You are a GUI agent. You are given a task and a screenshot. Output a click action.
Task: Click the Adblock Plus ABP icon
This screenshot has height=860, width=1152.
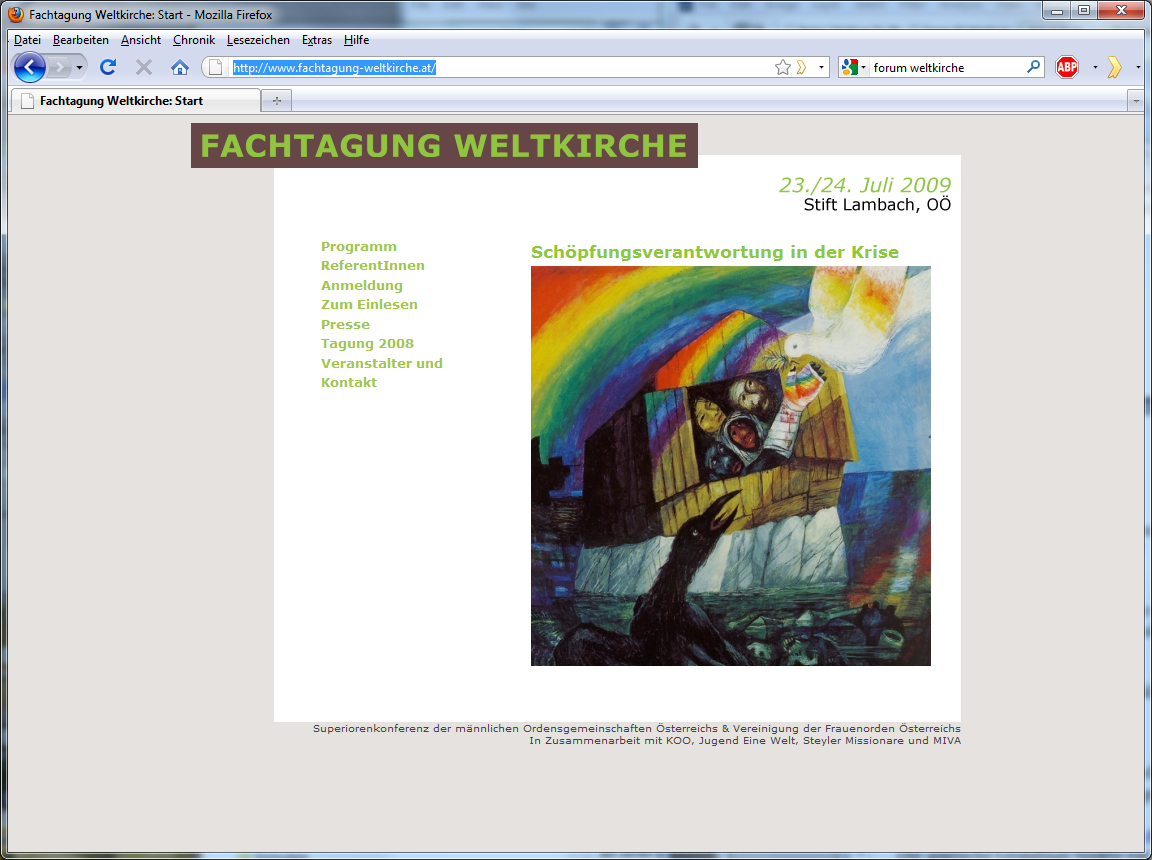(x=1067, y=68)
